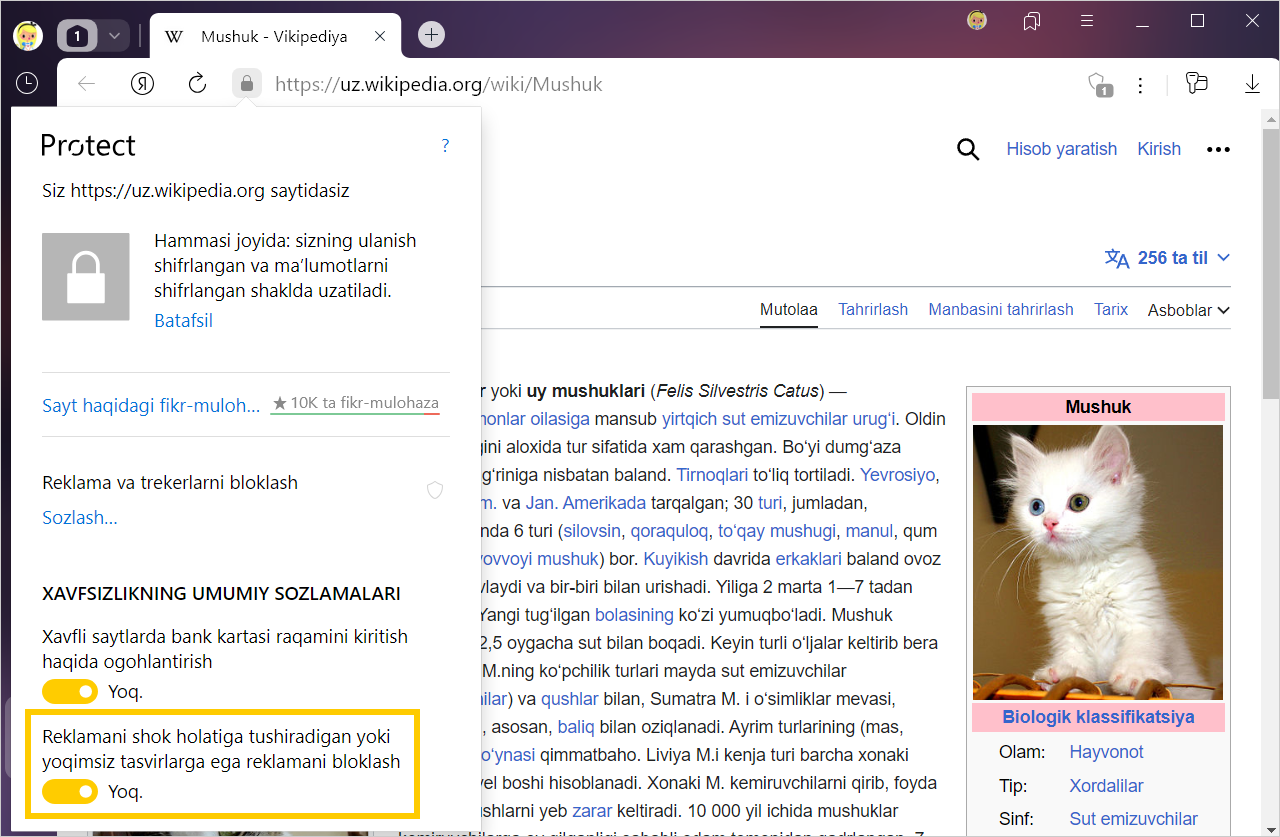The height and width of the screenshot is (837, 1280).
Task: Open new tab with plus button
Action: [x=431, y=35]
